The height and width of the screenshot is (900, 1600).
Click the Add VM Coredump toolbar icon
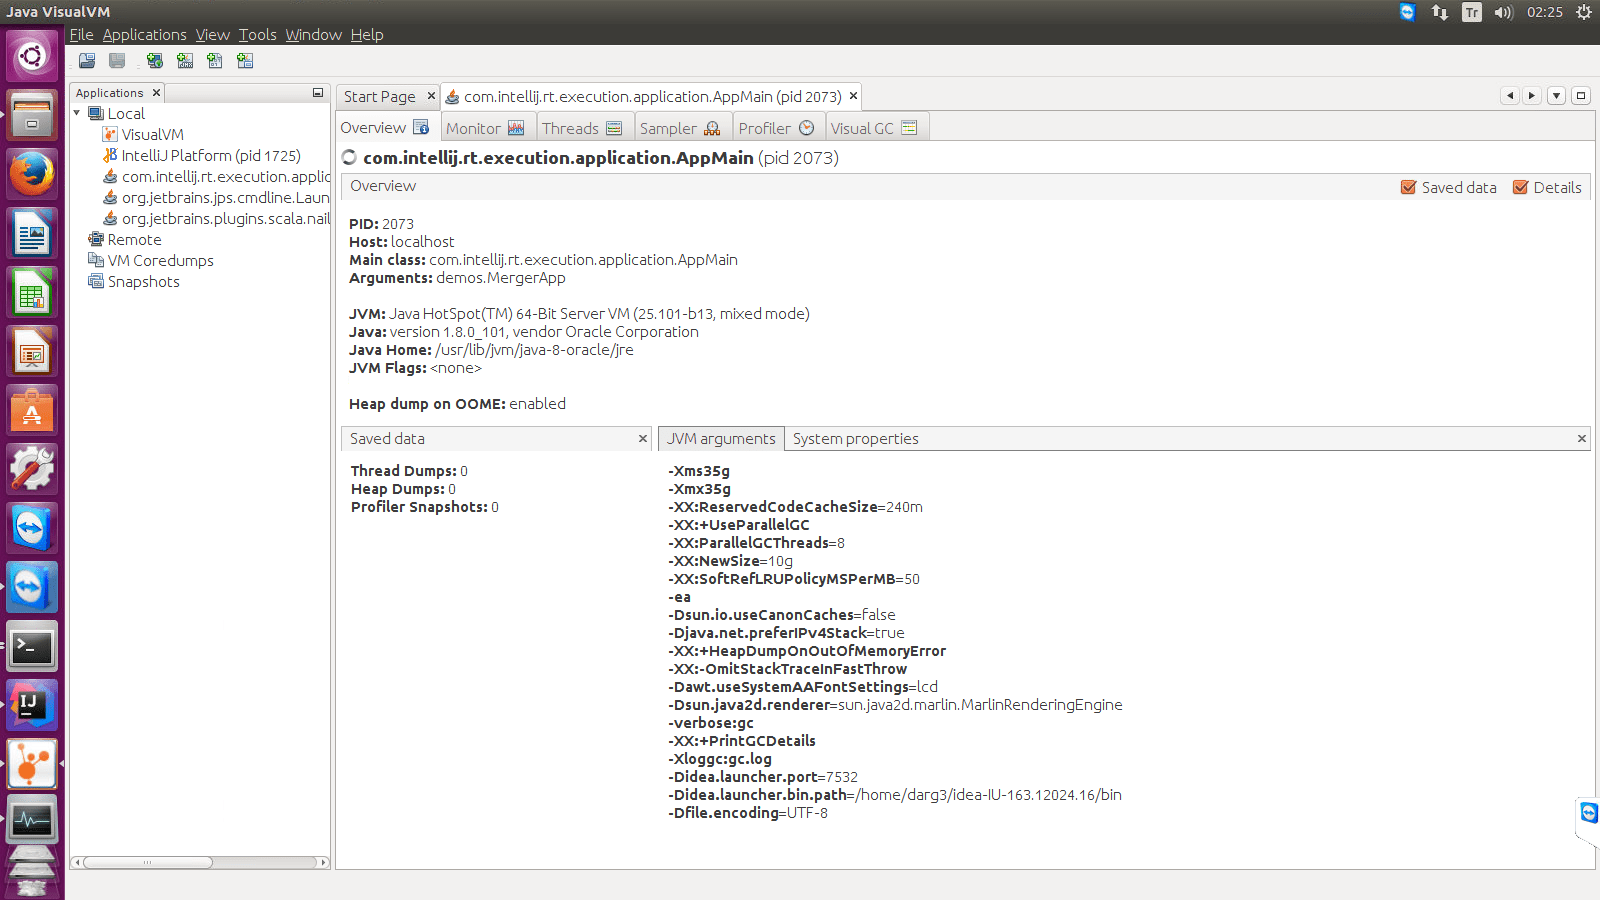coord(215,61)
